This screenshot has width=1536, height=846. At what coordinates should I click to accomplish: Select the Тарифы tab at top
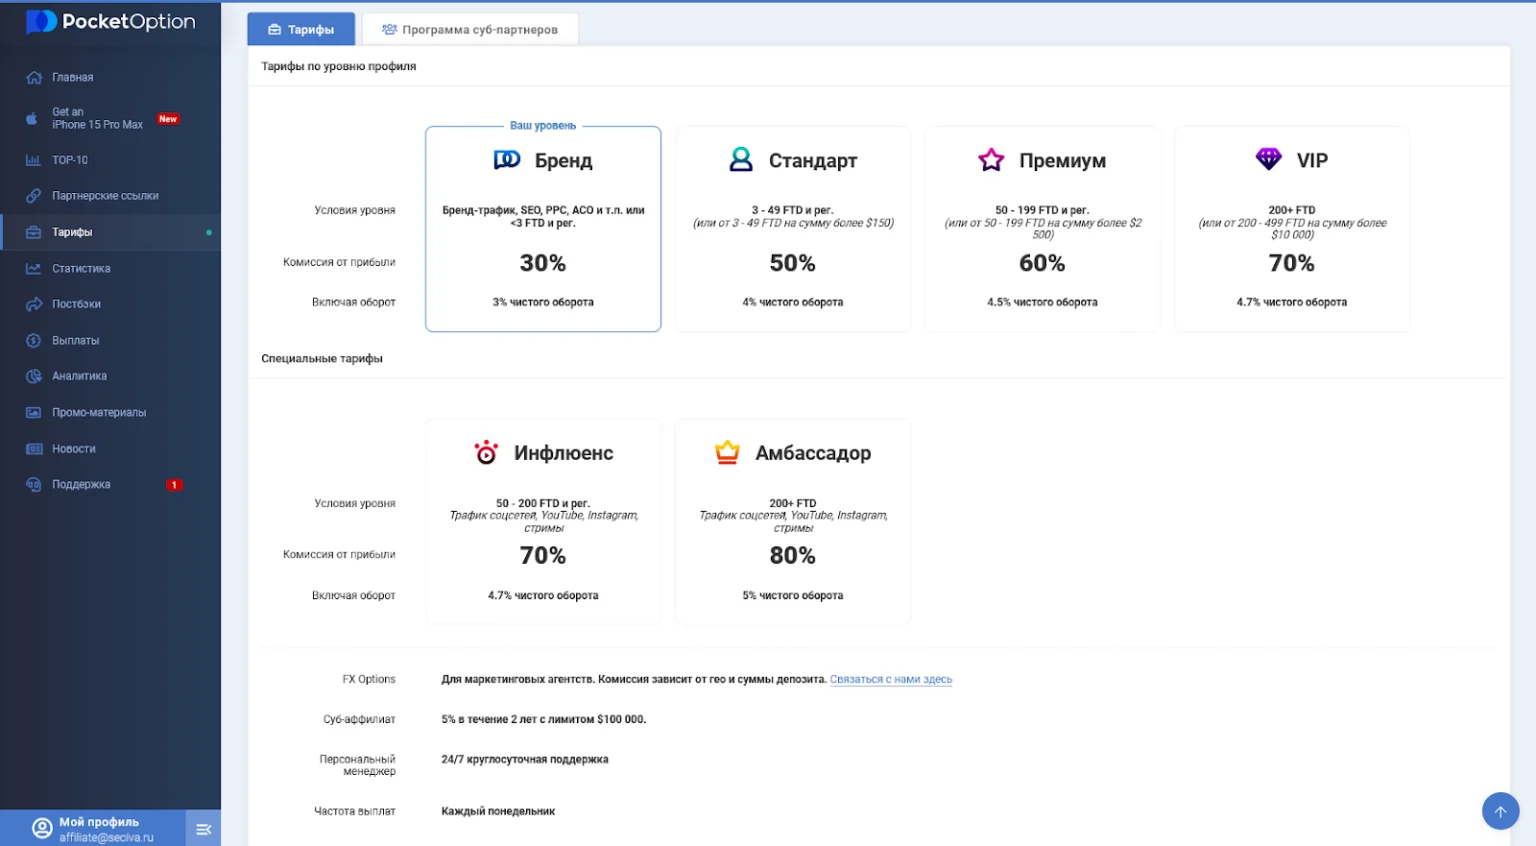click(x=301, y=30)
